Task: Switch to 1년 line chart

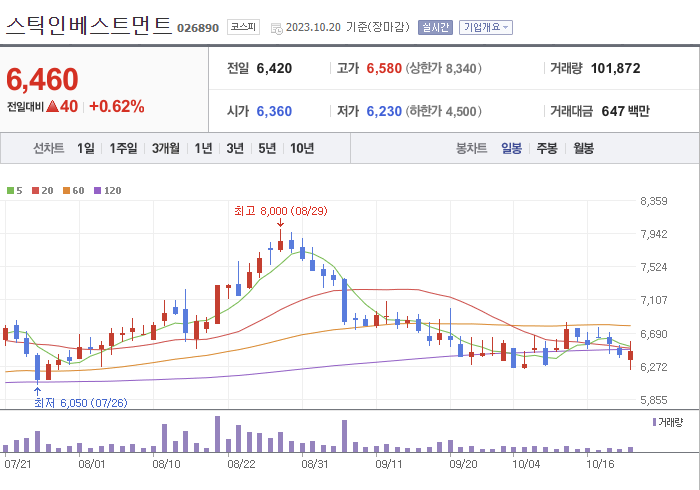Action: pos(203,148)
